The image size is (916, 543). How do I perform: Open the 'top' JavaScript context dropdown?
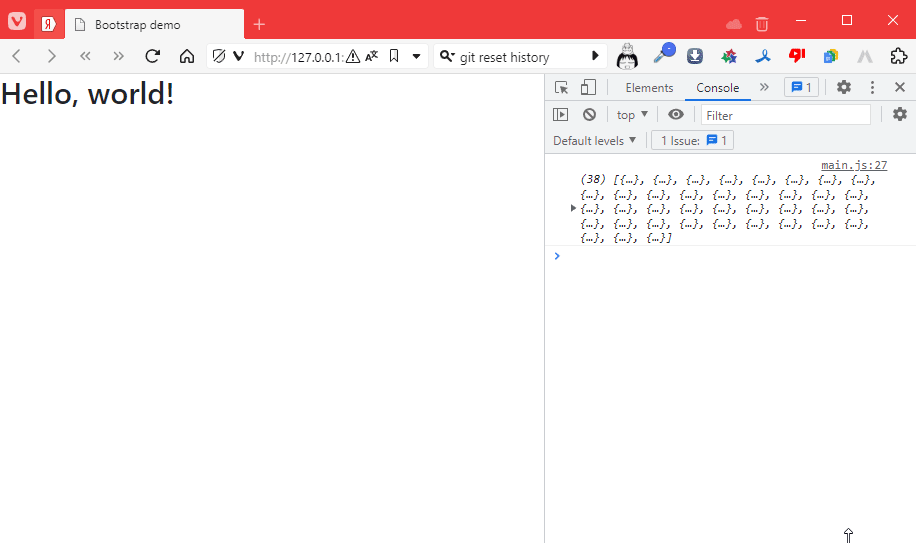pyautogui.click(x=632, y=115)
